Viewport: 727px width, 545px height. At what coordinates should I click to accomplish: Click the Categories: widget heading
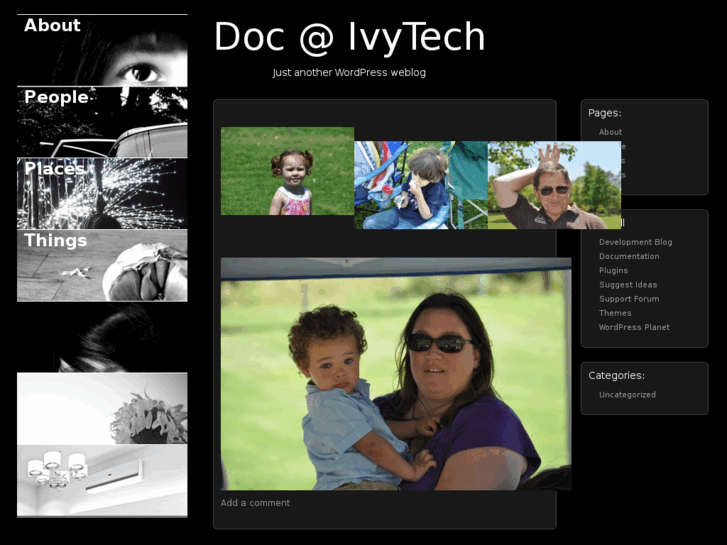(x=616, y=375)
